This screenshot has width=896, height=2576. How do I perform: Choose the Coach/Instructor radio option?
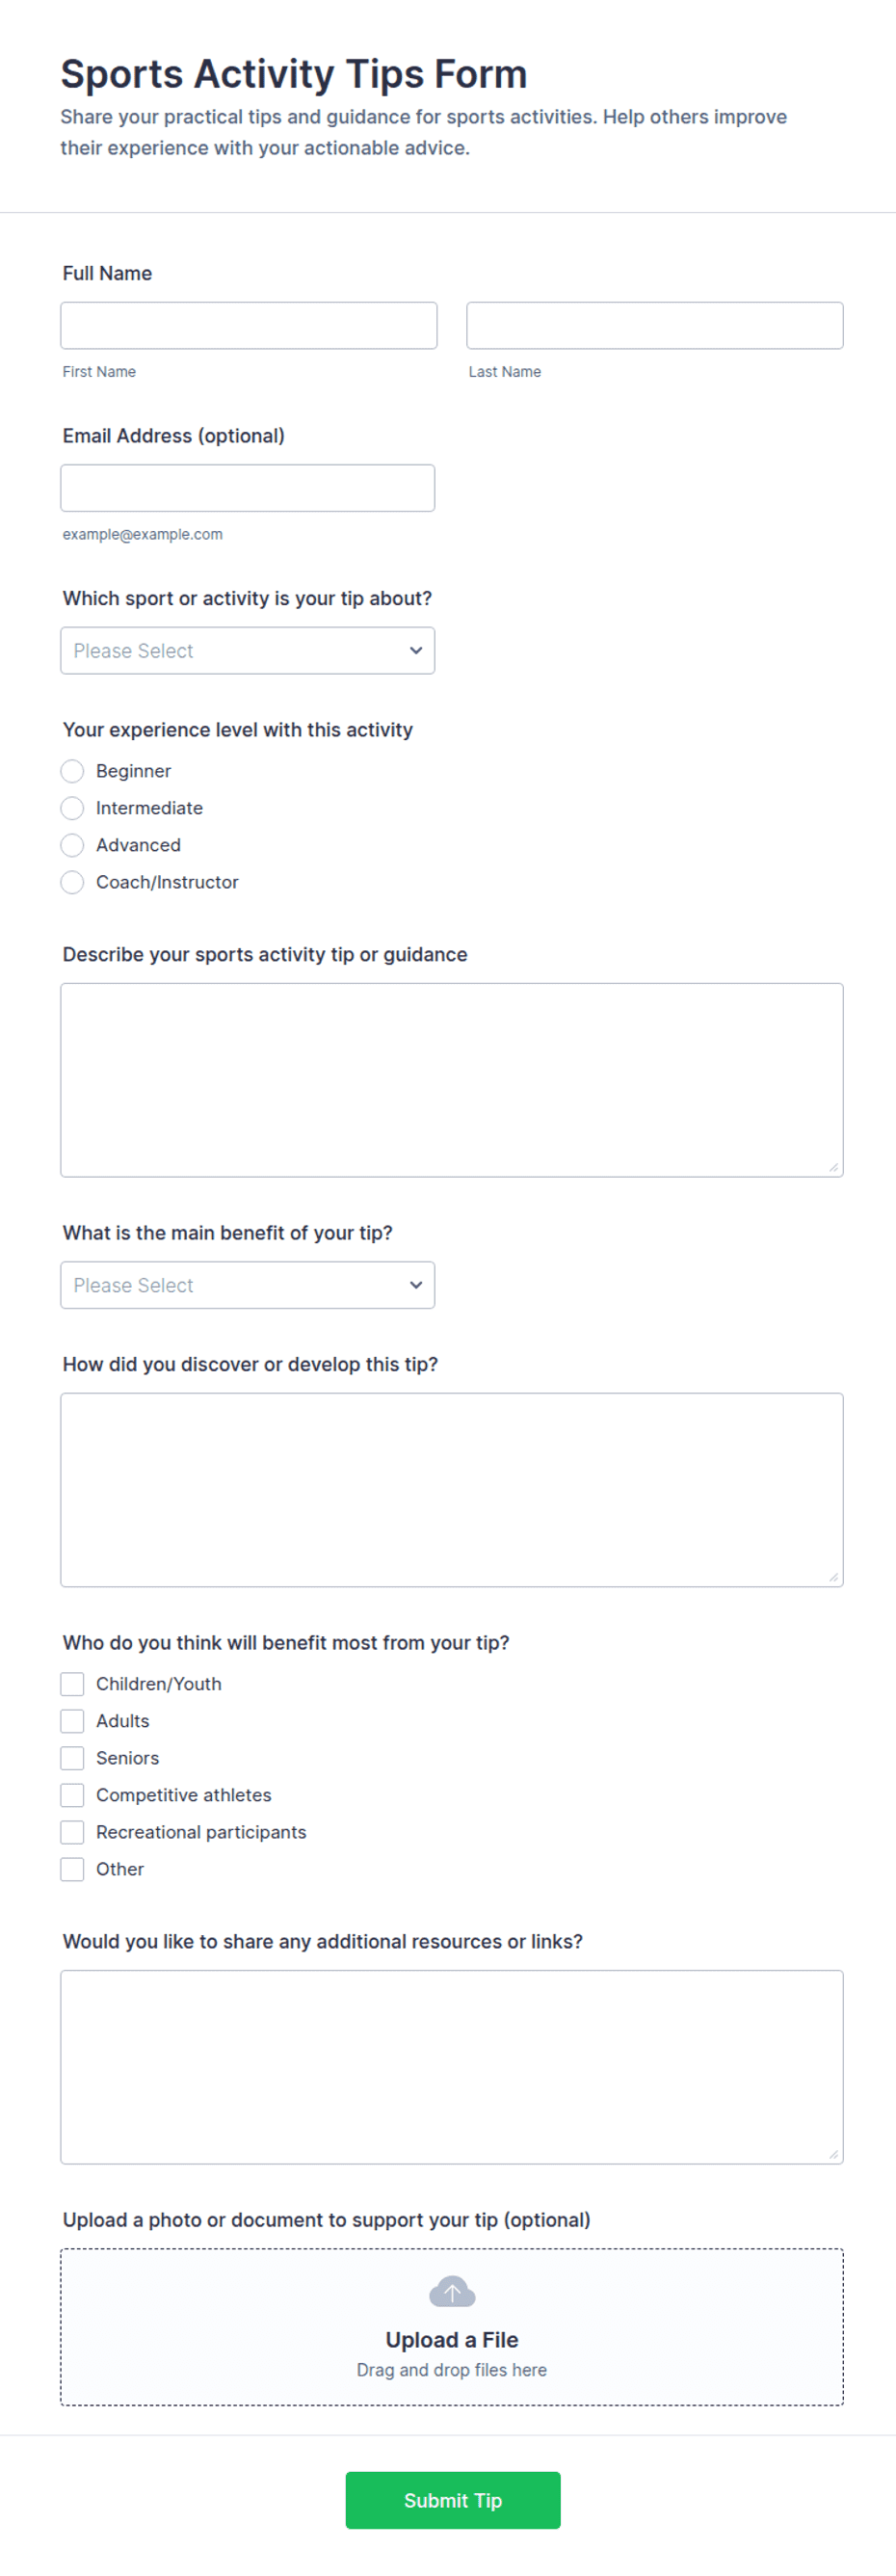click(72, 882)
